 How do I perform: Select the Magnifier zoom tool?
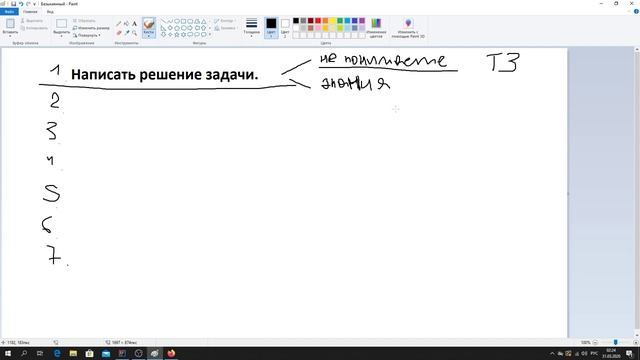click(134, 33)
